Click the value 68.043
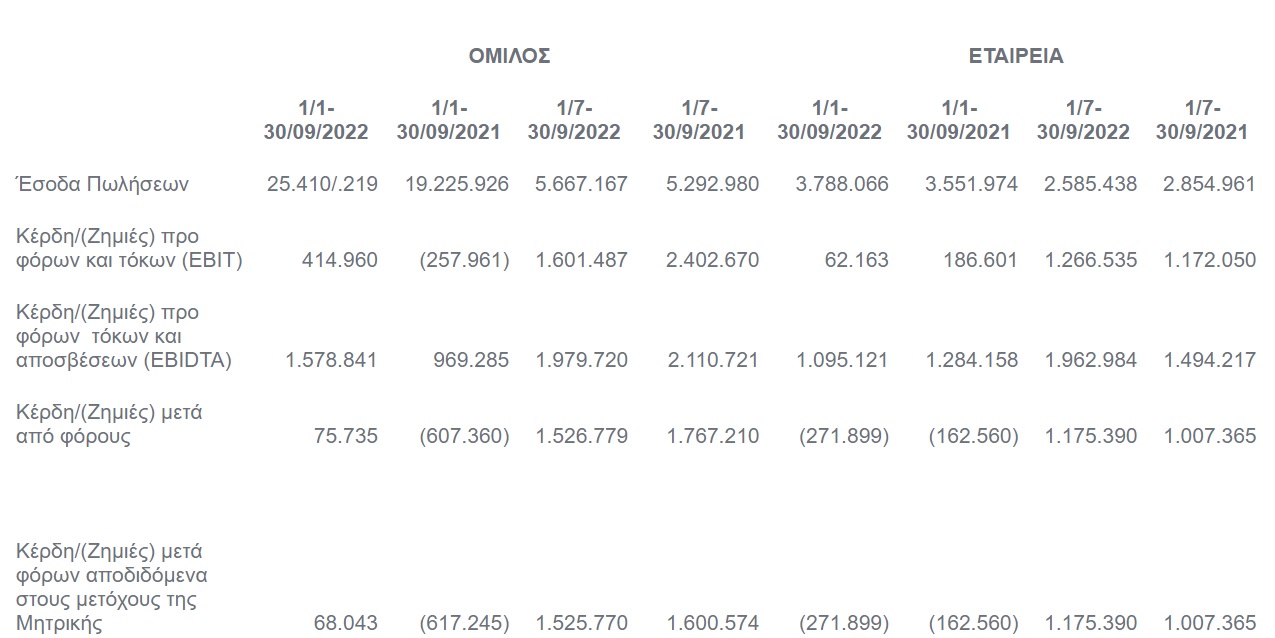 point(345,623)
